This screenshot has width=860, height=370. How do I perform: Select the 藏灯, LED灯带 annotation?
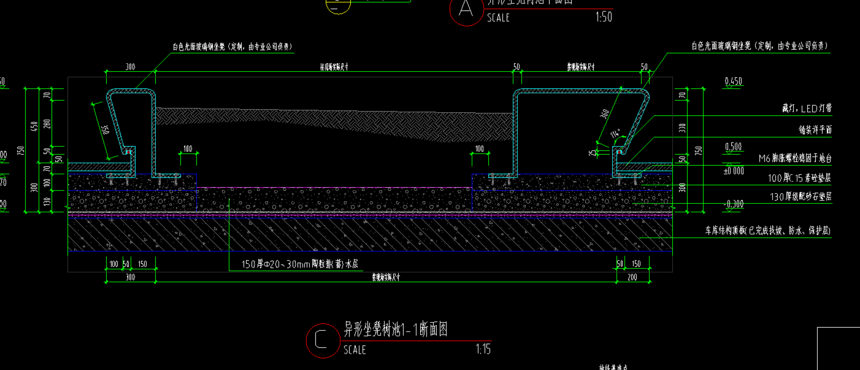tap(807, 109)
